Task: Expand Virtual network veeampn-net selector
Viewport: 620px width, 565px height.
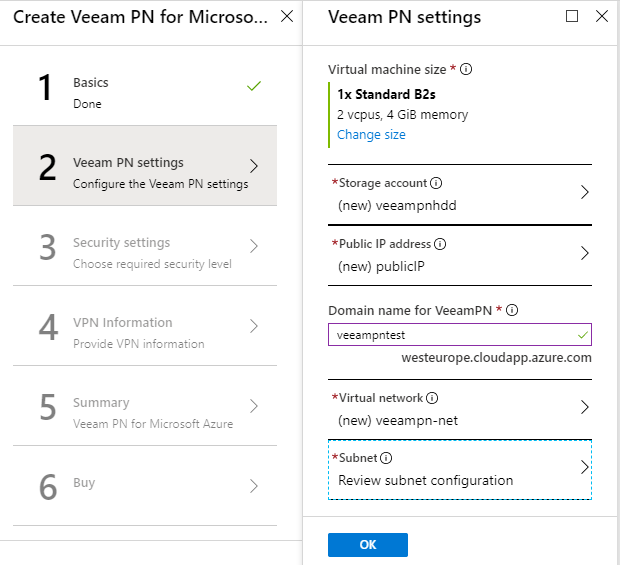Action: coord(460,409)
